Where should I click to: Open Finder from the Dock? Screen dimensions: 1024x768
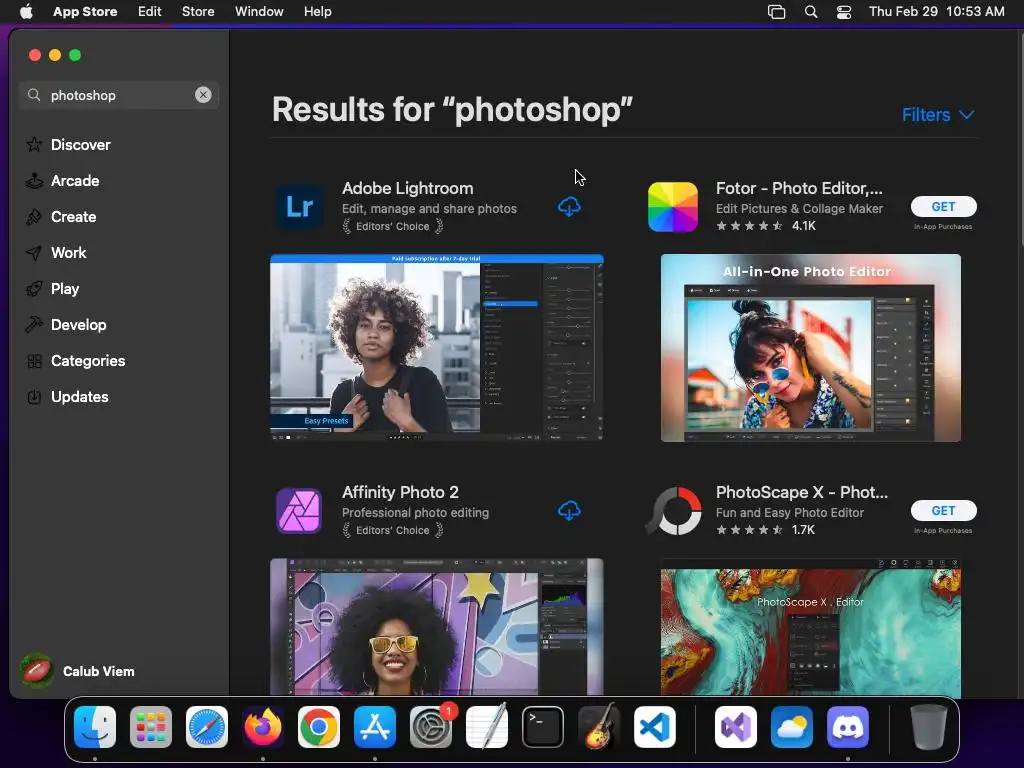coord(95,727)
